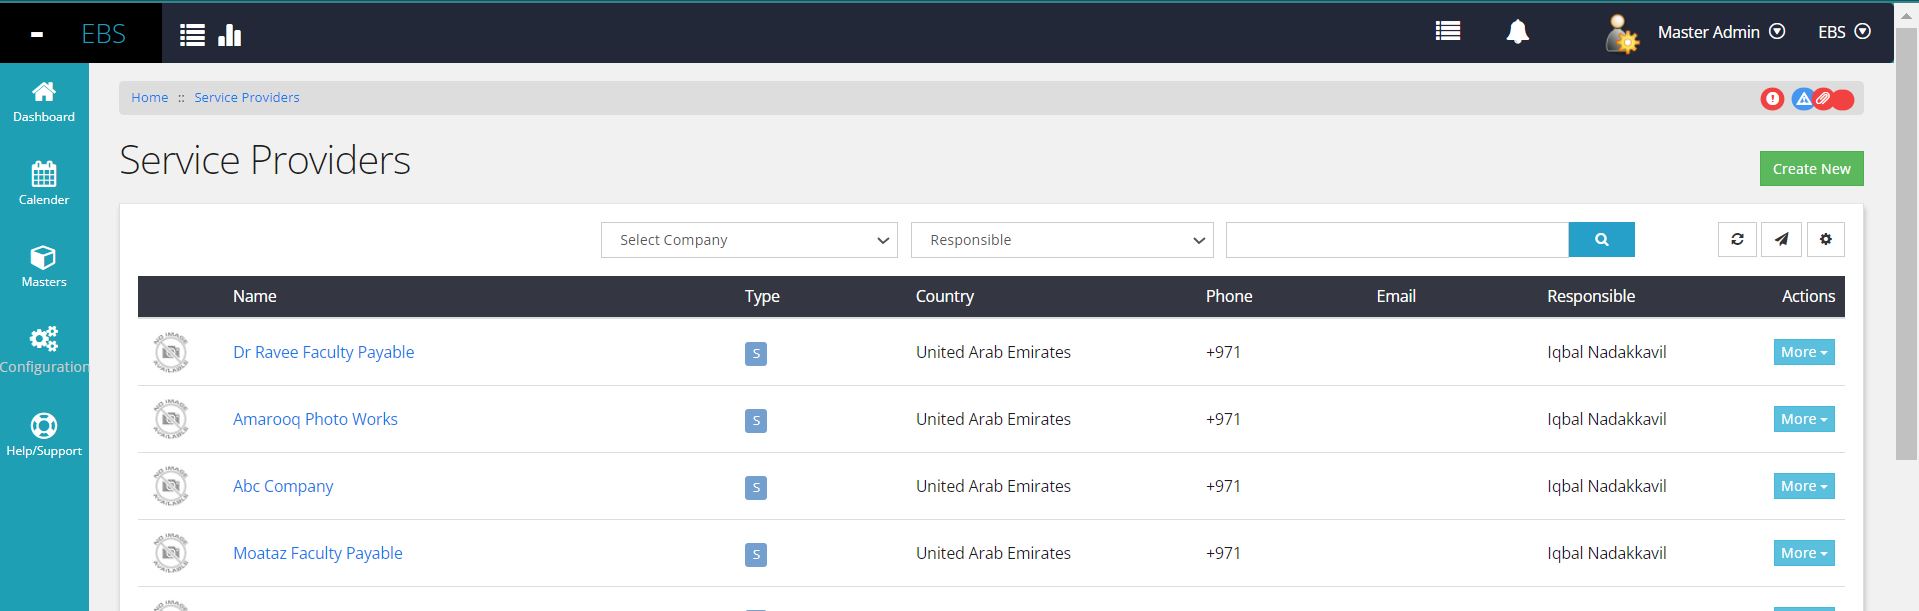Open the Select Company dropdown
This screenshot has width=1919, height=611.
749,240
